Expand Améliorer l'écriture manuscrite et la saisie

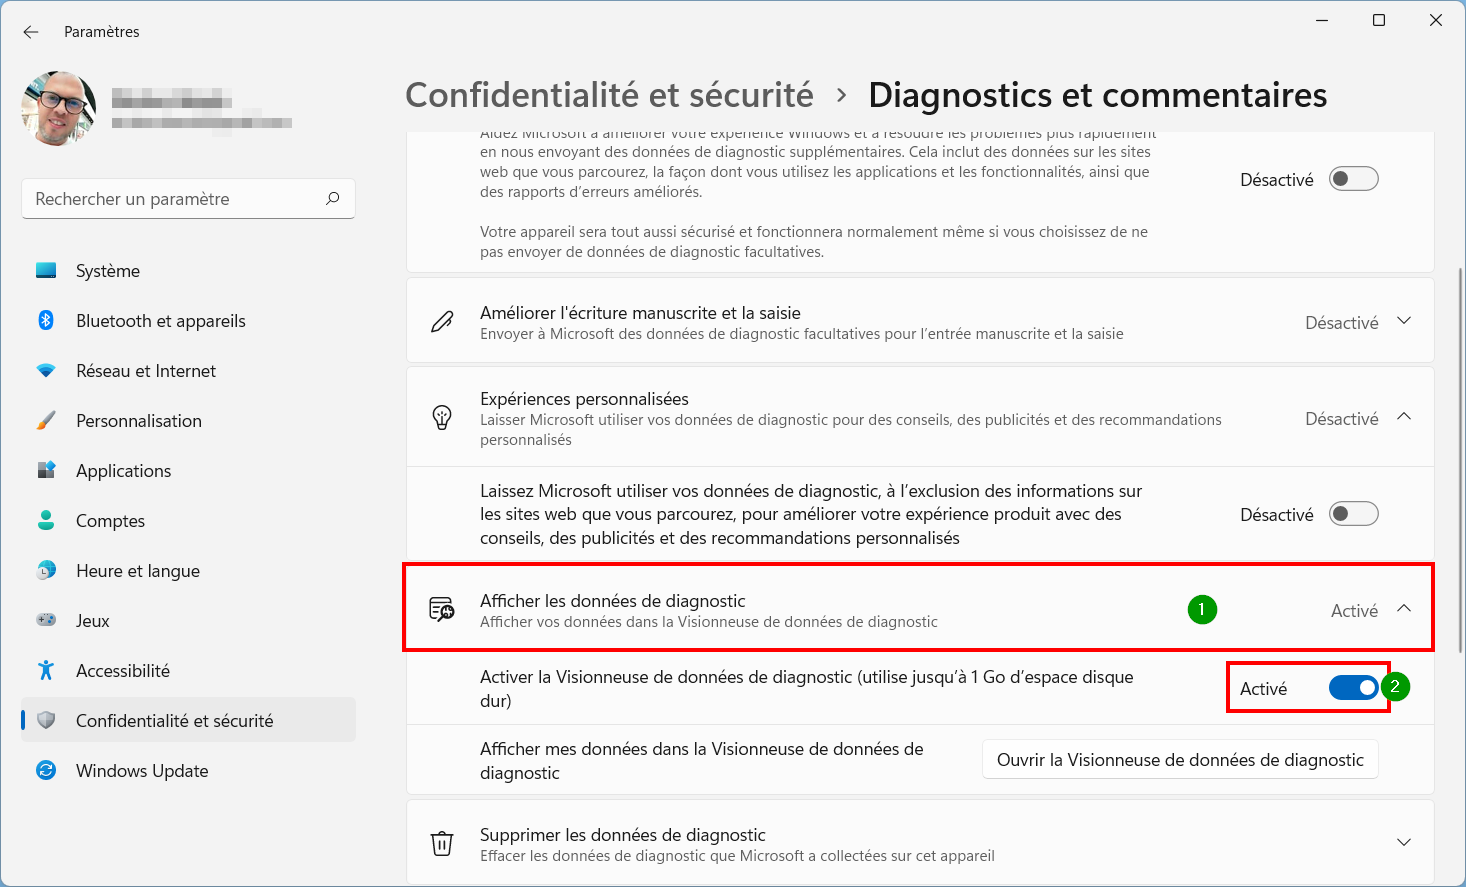click(1404, 321)
